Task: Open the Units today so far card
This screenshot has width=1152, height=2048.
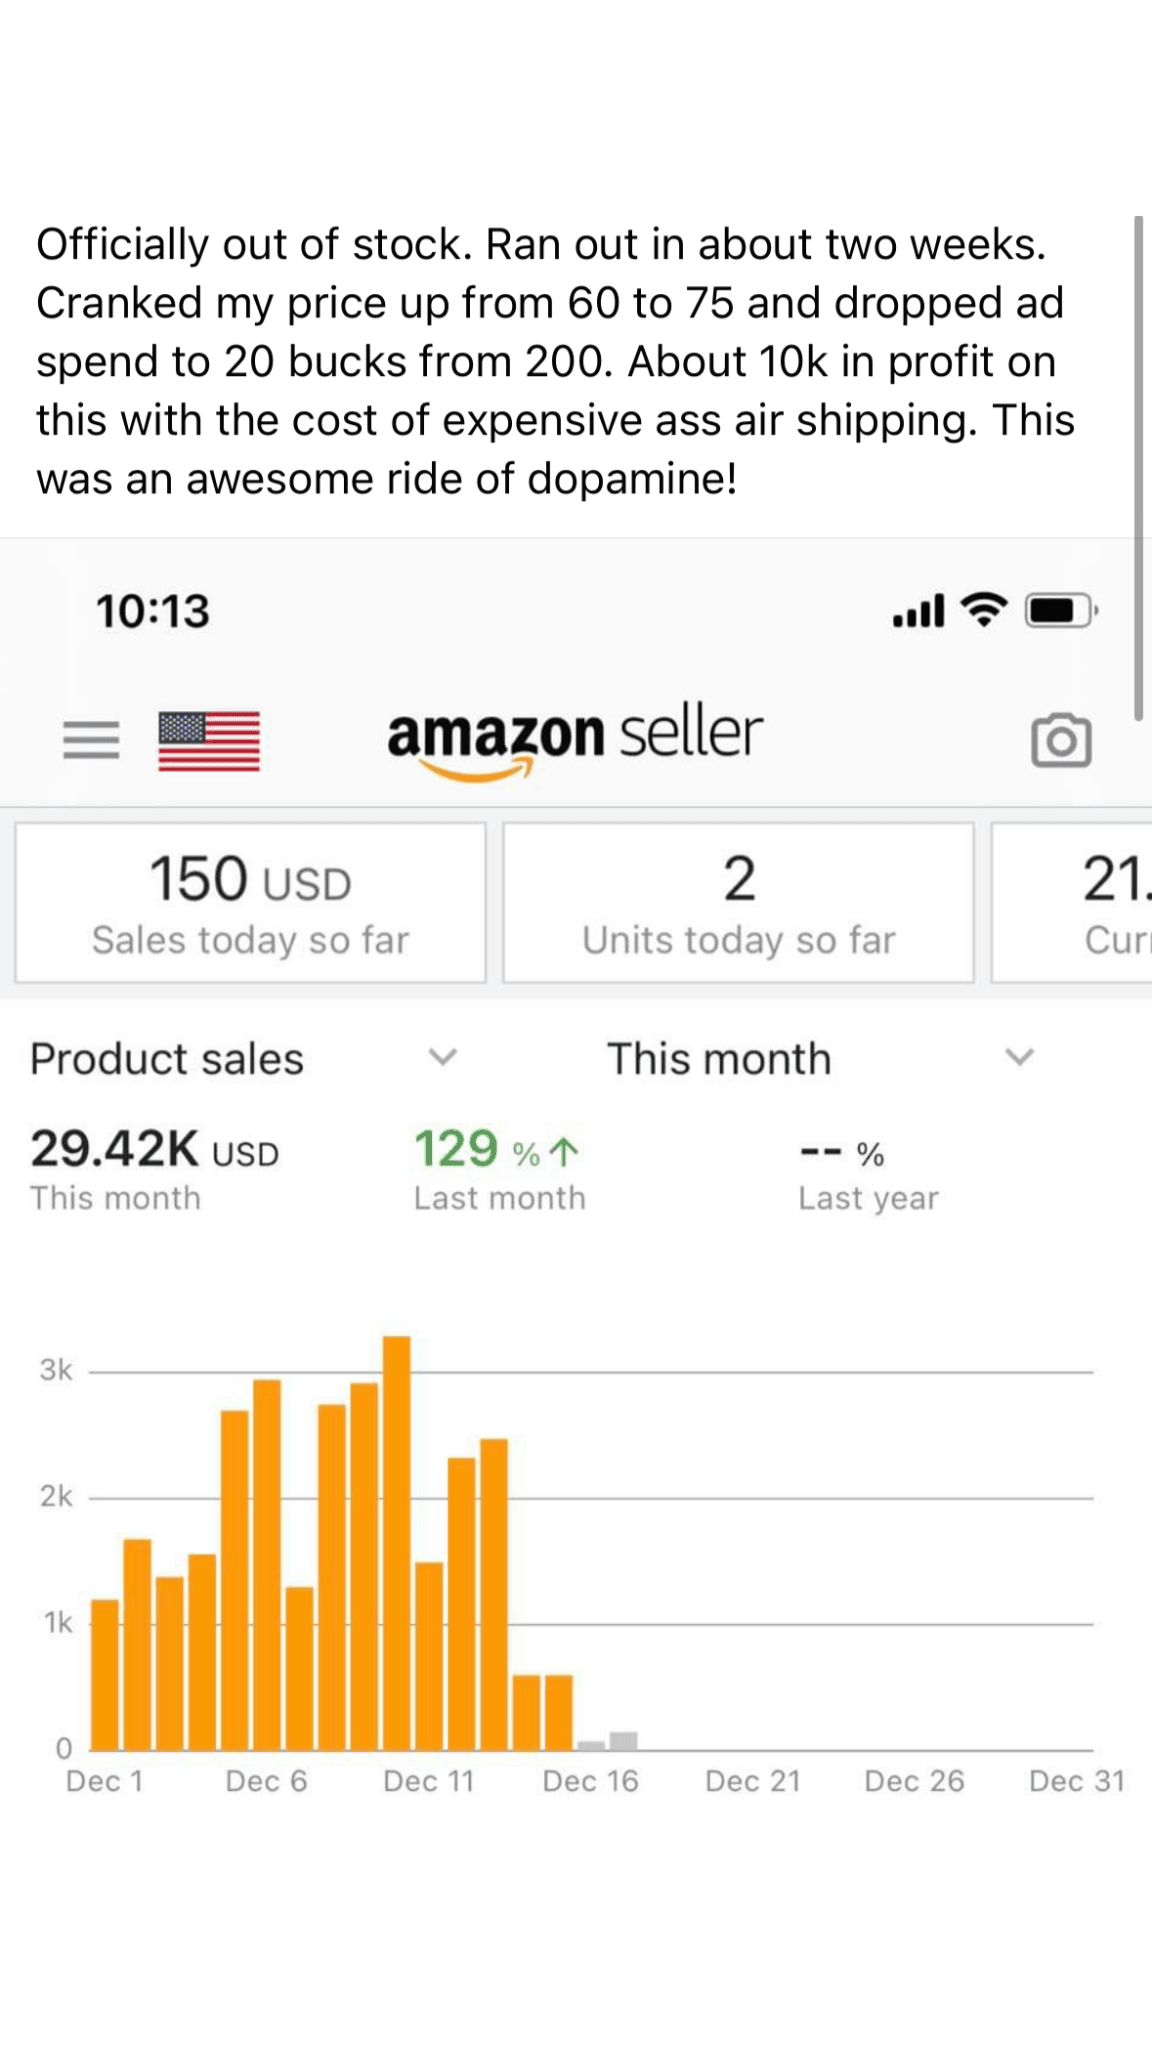Action: click(x=738, y=902)
